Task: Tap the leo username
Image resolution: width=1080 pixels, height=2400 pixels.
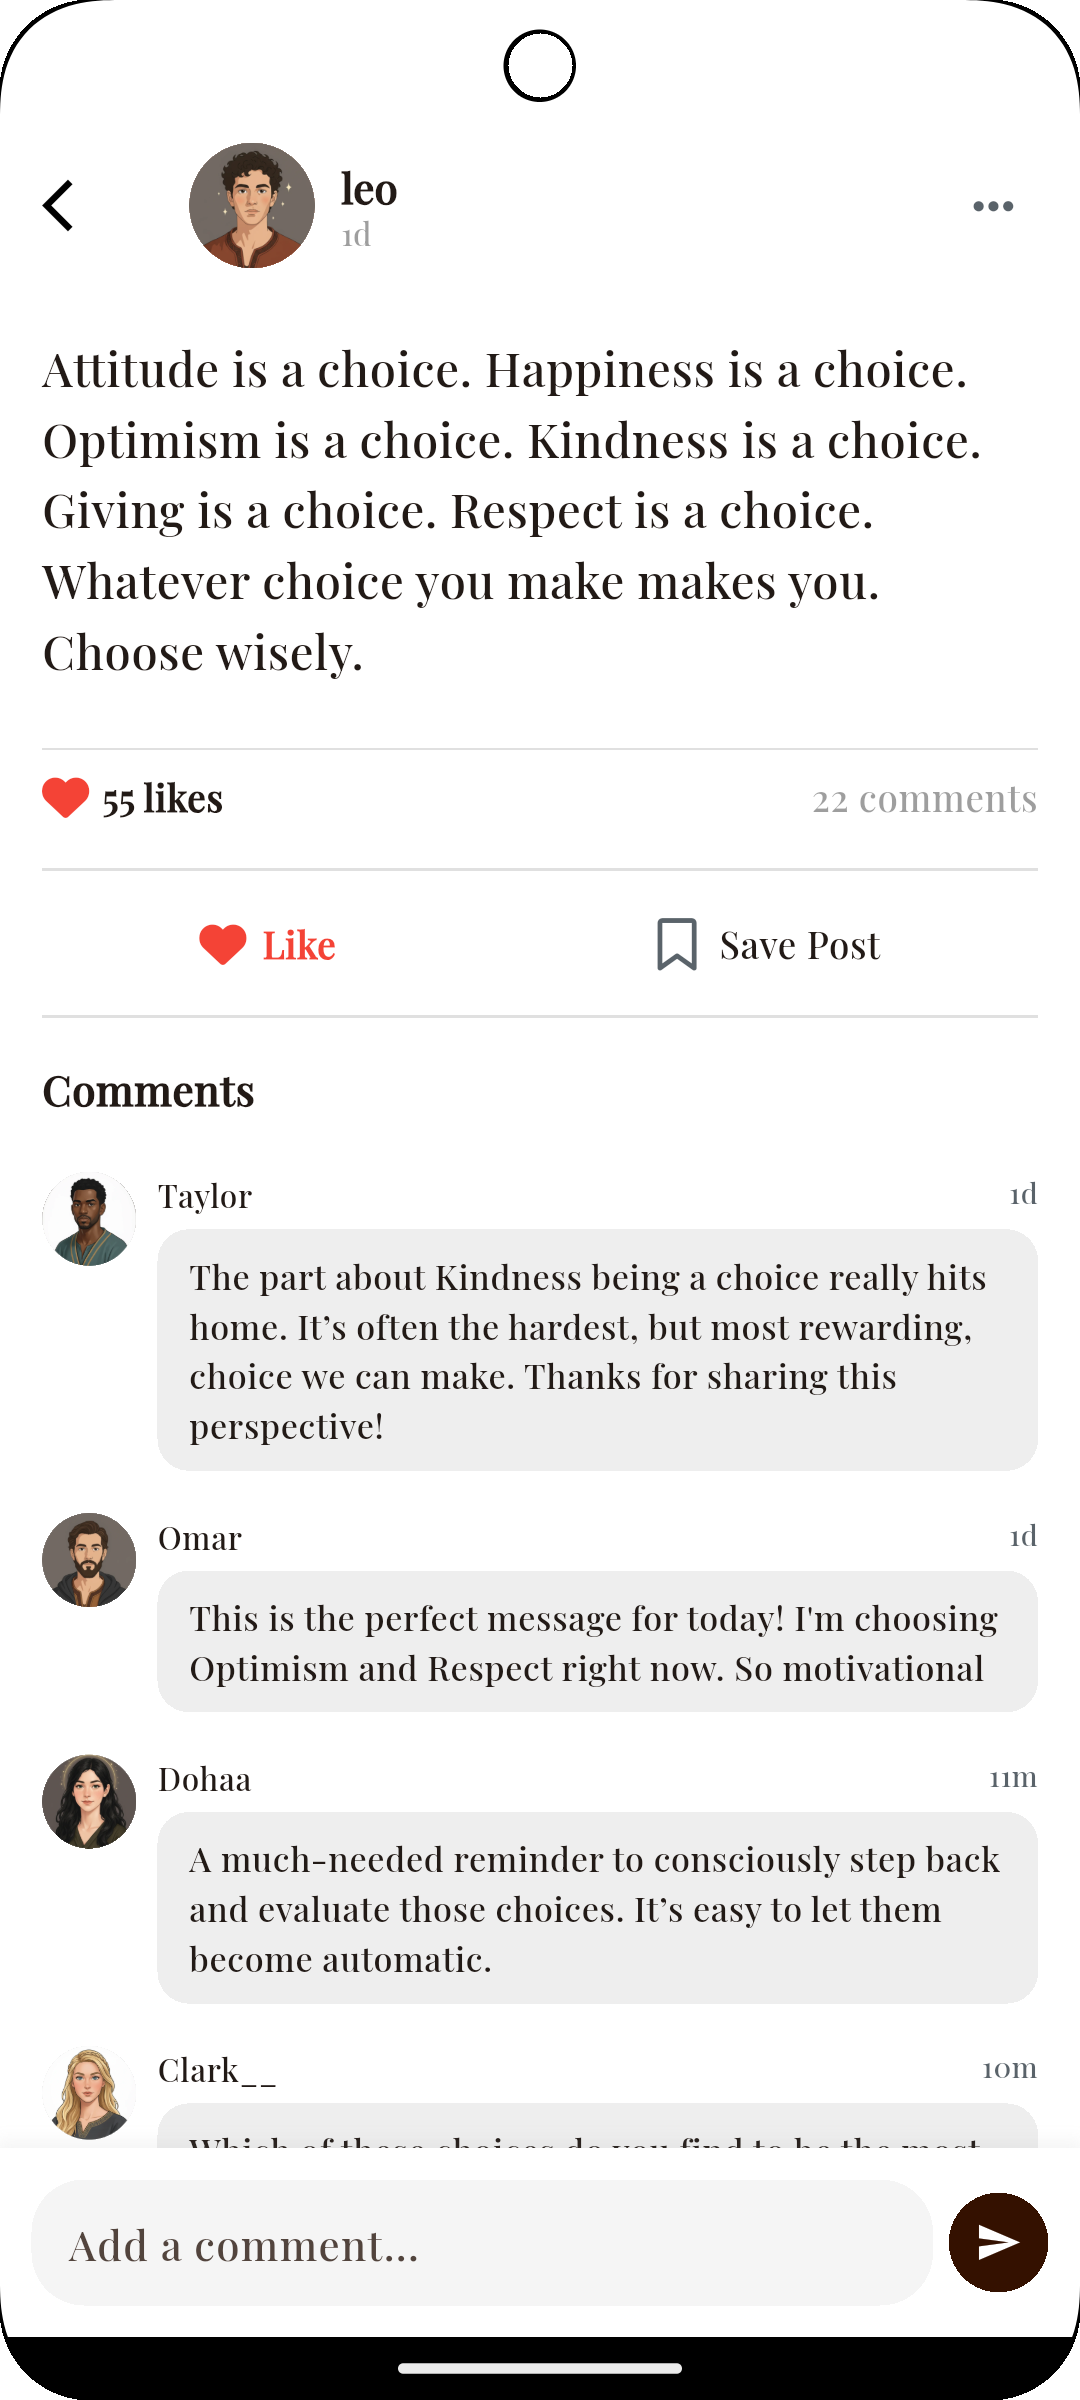Action: [x=369, y=189]
